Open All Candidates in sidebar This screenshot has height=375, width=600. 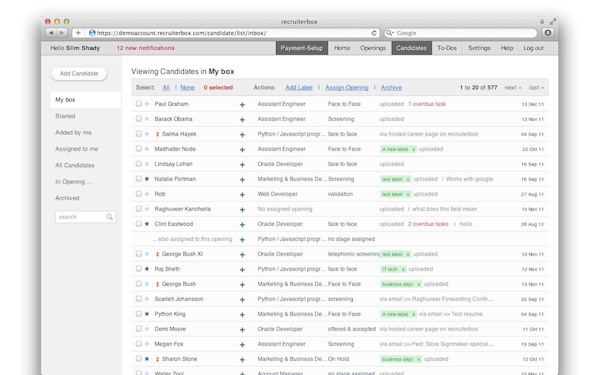click(x=75, y=165)
